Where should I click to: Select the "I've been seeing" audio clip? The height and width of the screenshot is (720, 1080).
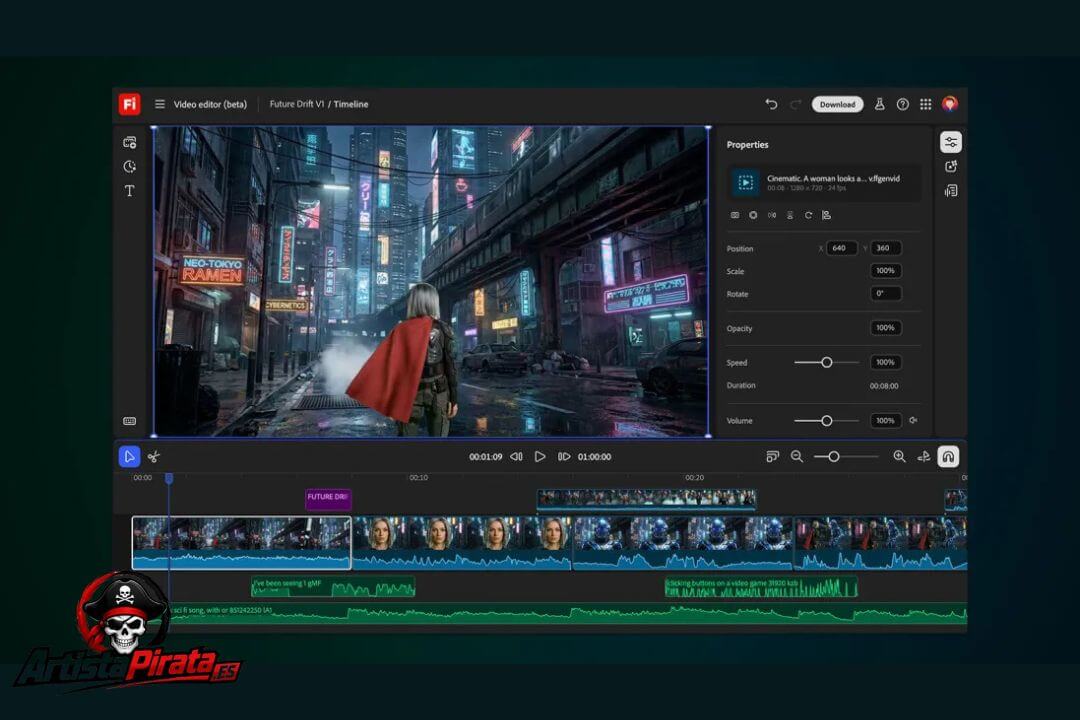pyautogui.click(x=333, y=587)
